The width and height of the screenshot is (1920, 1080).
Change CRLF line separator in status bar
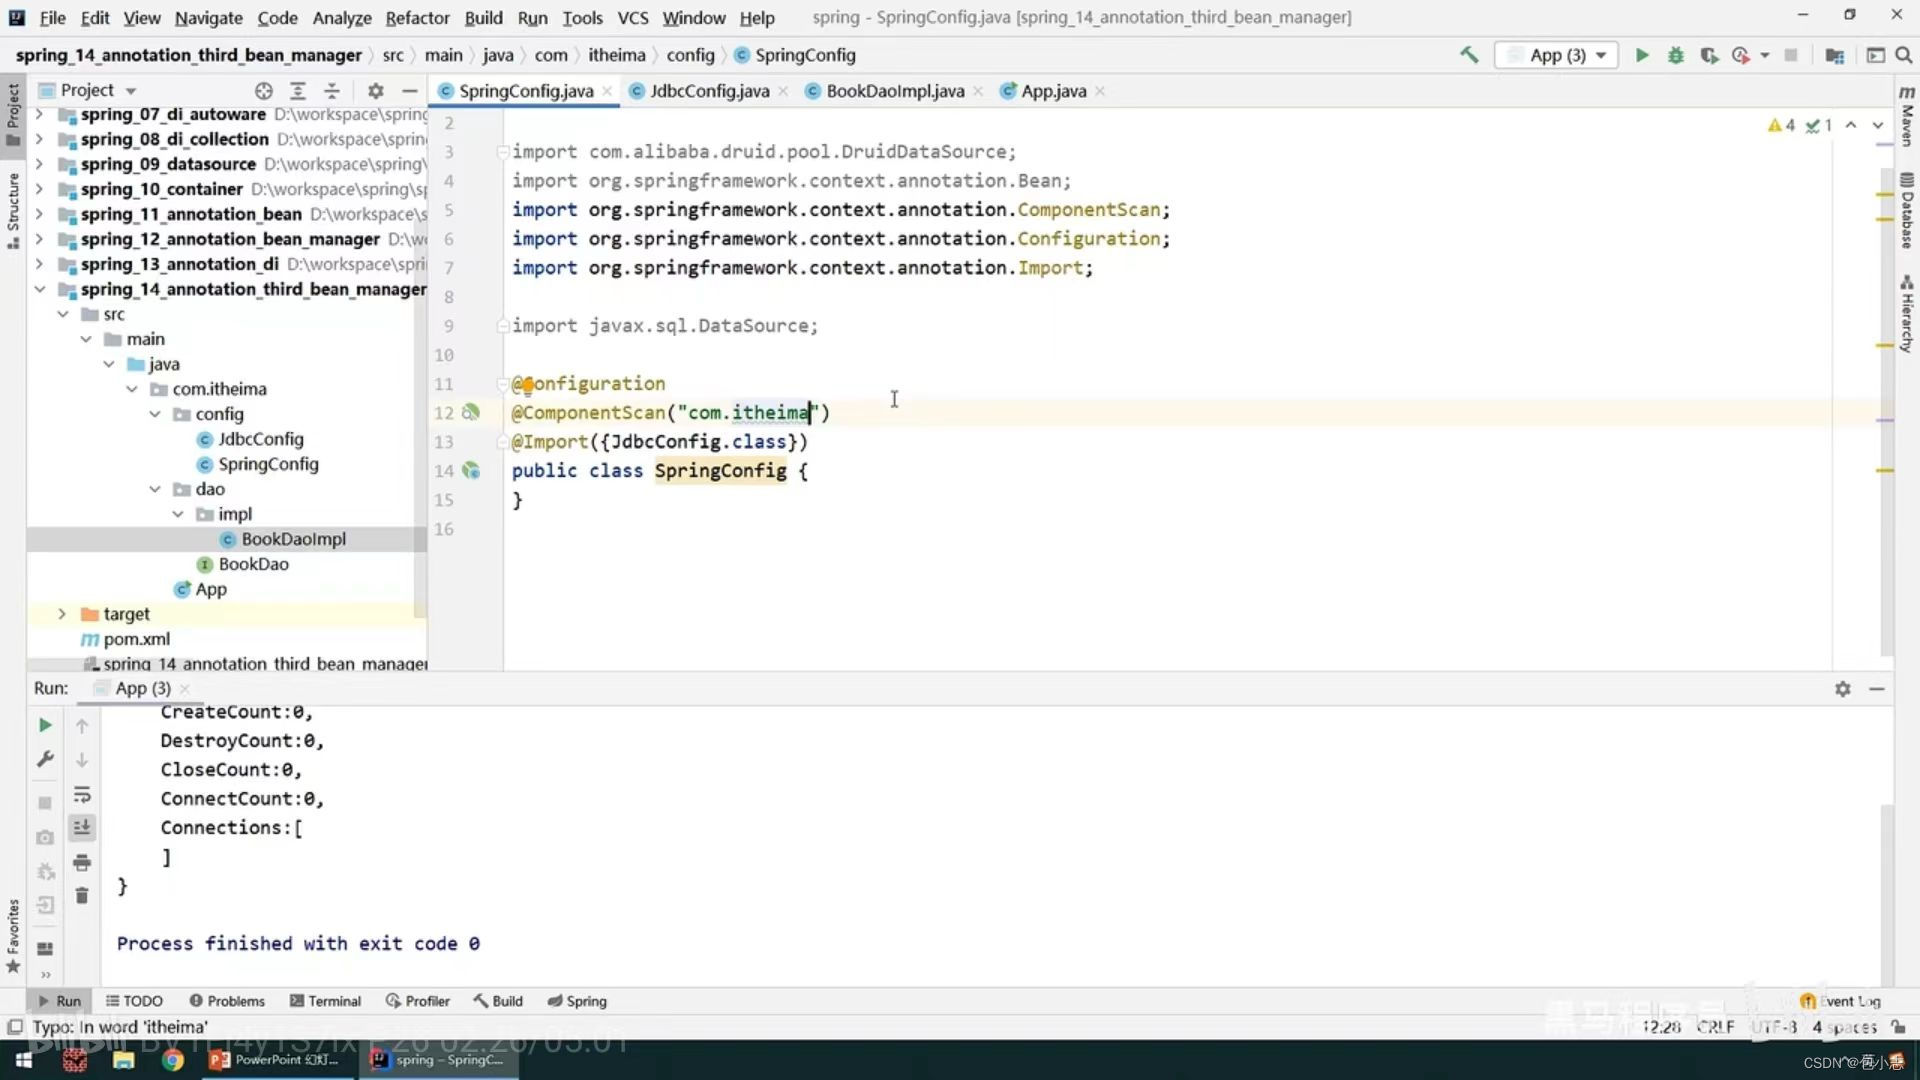1715,1027
